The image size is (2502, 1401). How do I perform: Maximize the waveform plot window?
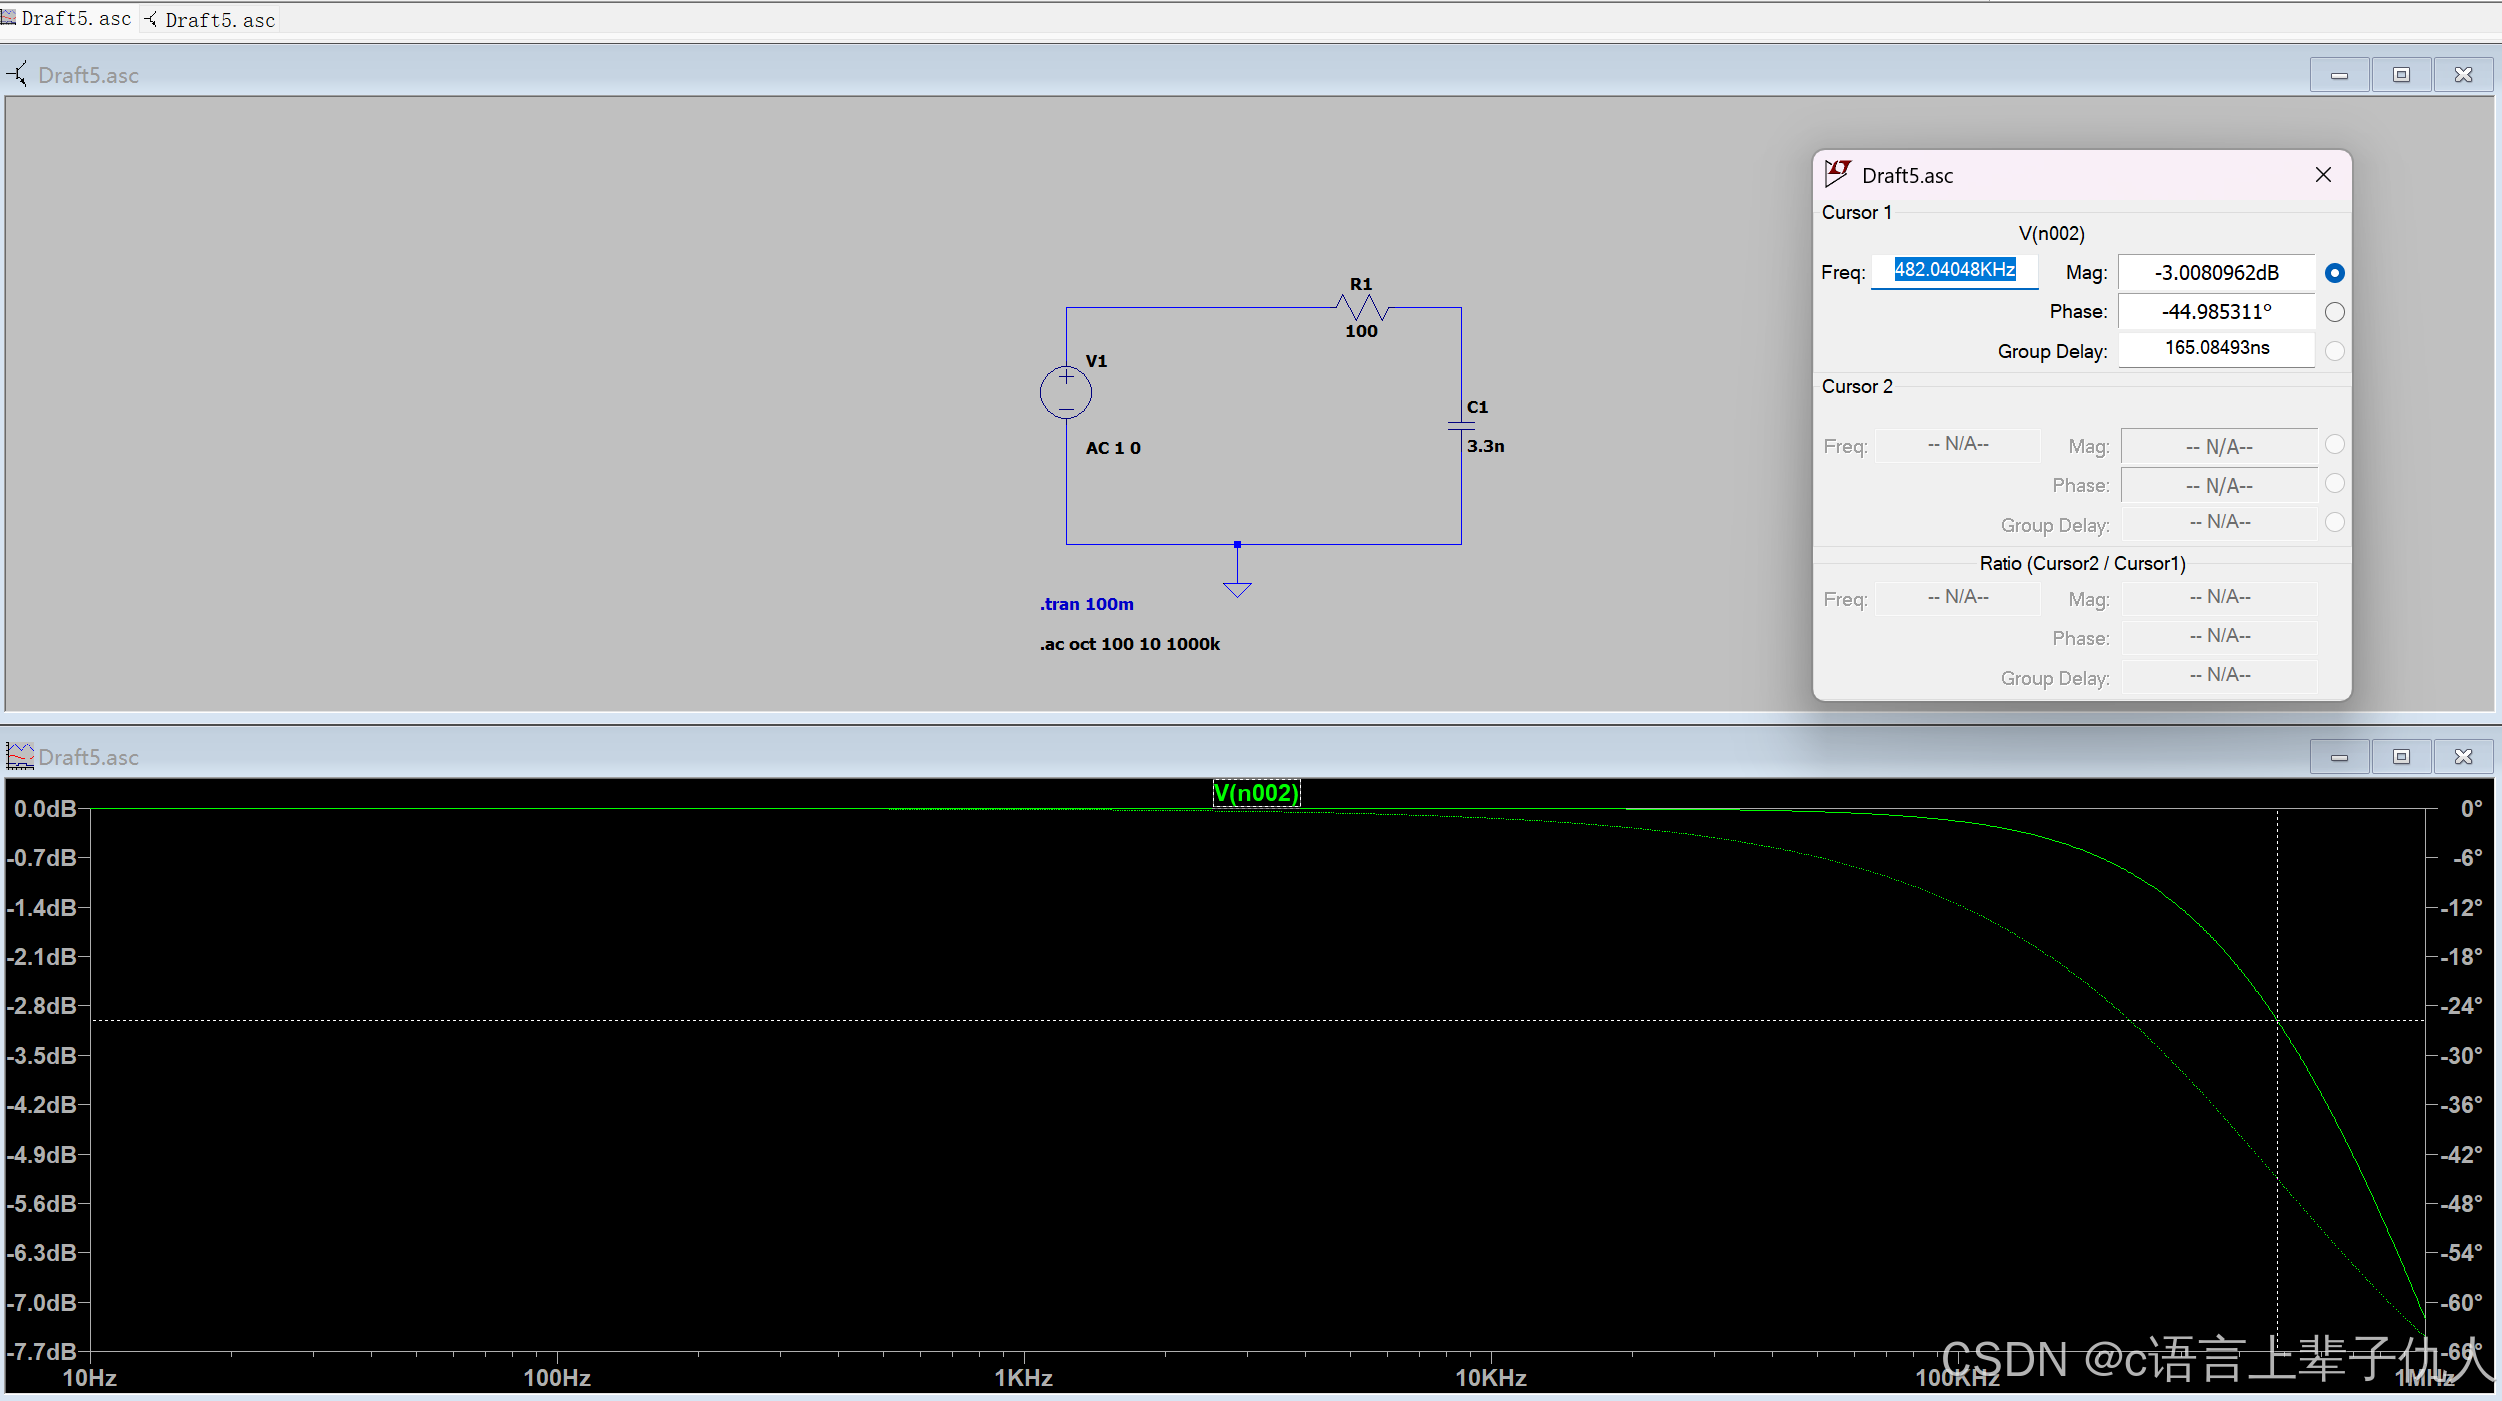(2401, 757)
